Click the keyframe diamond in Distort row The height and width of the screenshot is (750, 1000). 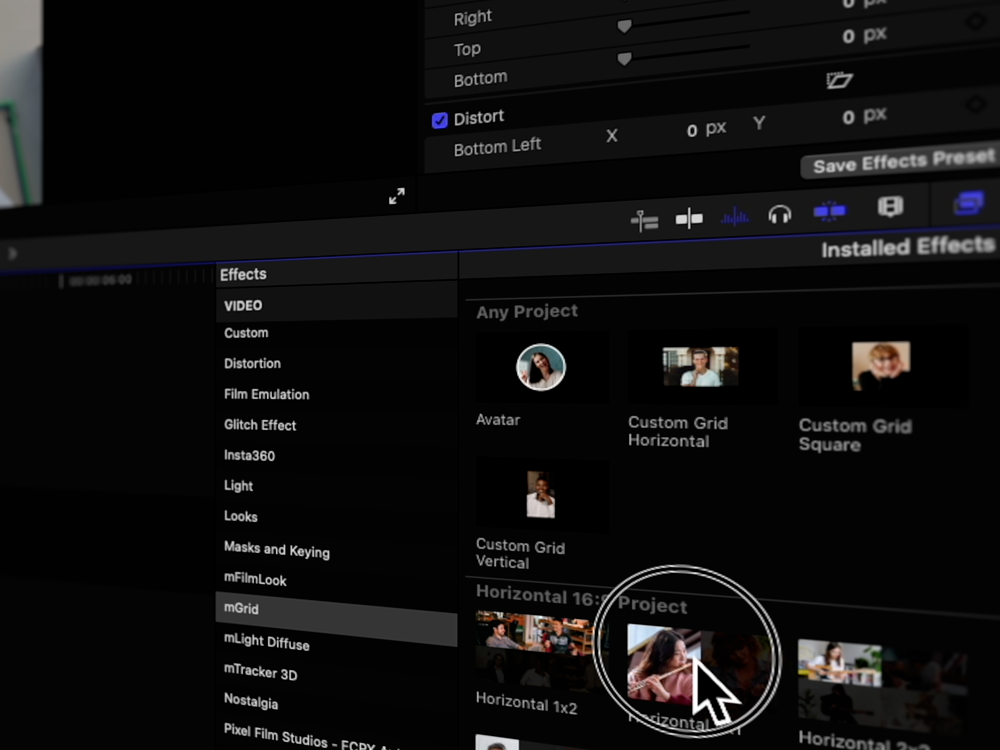click(975, 104)
